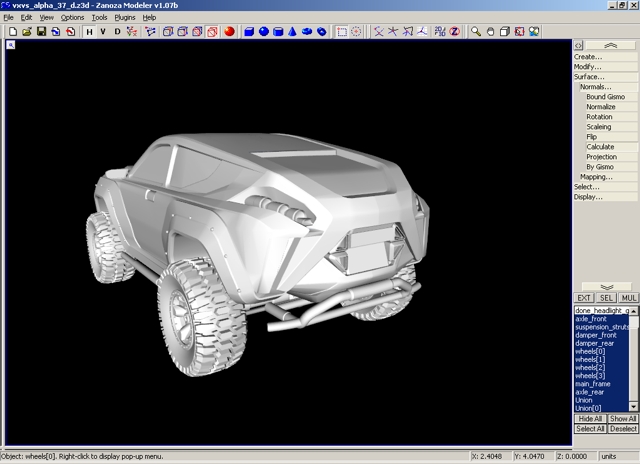The width and height of the screenshot is (640, 464).
Task: Click the Hide All button
Action: [x=590, y=418]
